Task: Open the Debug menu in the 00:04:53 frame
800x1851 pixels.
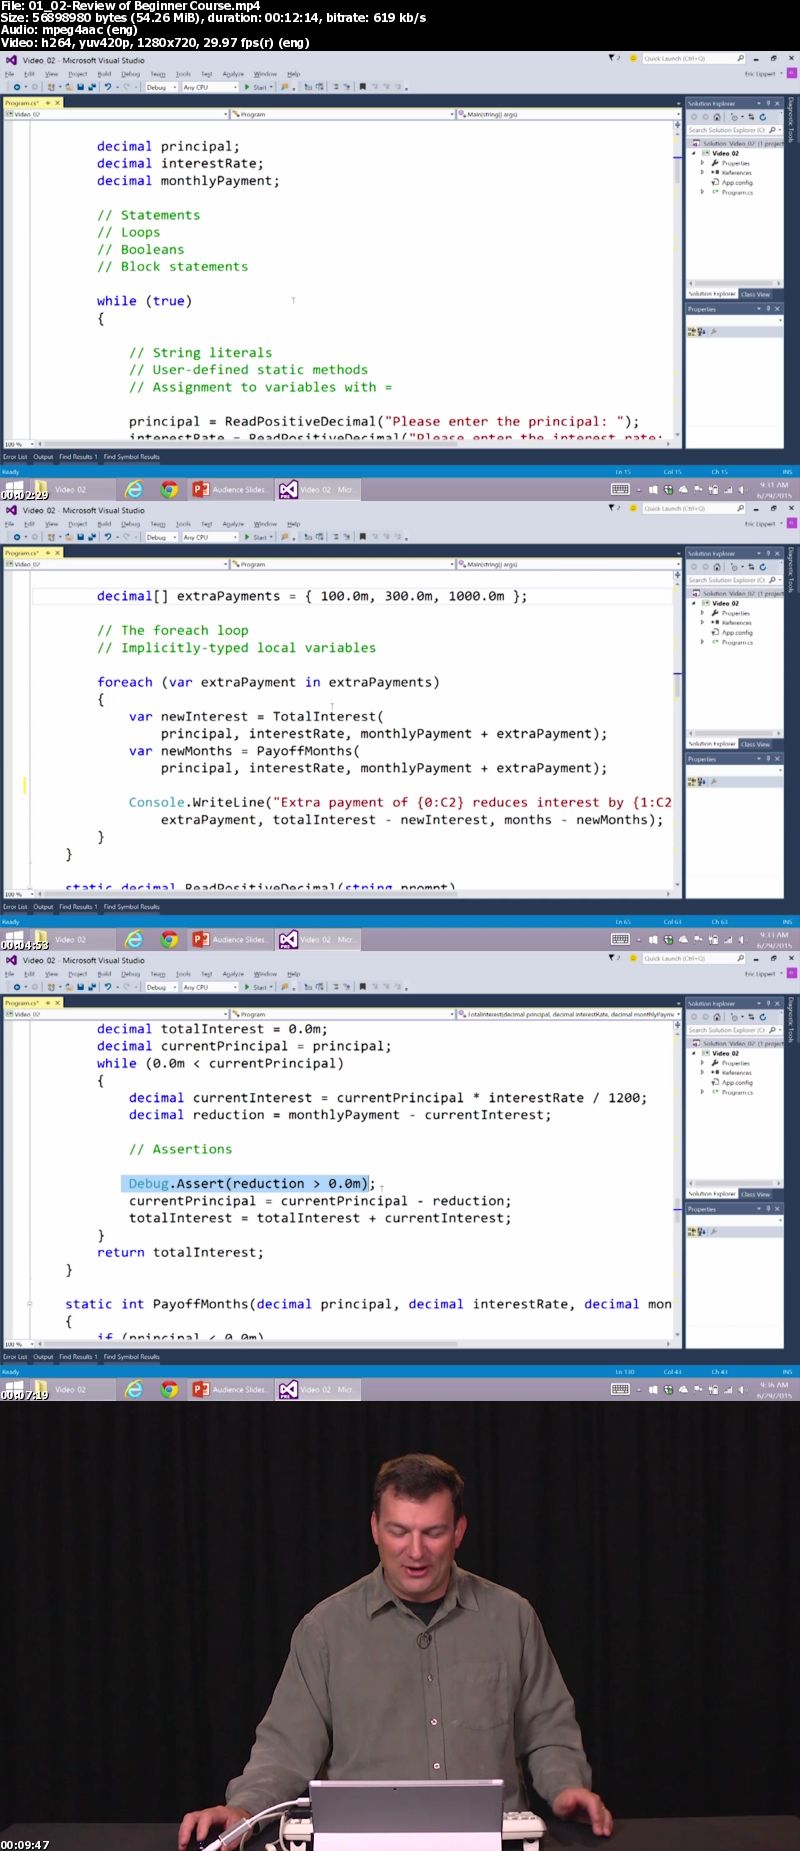Action: [131, 524]
